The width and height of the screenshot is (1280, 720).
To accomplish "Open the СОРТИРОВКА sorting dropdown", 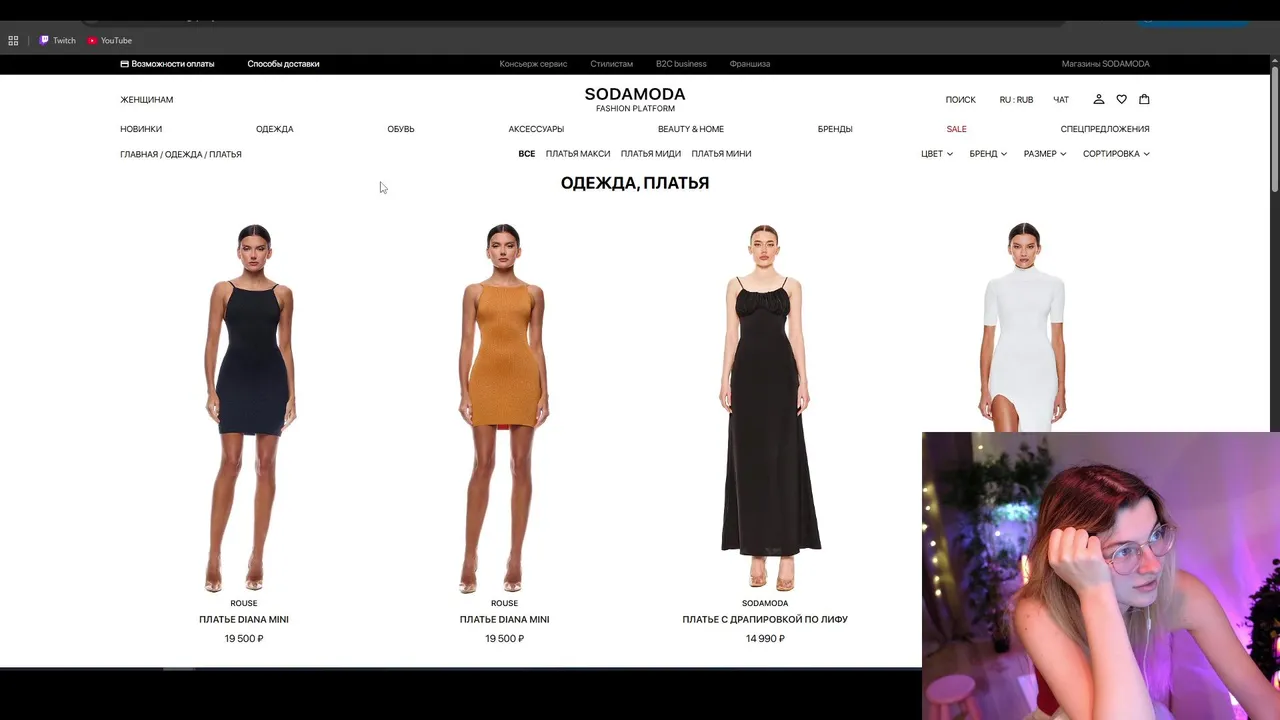I will 1116,154.
